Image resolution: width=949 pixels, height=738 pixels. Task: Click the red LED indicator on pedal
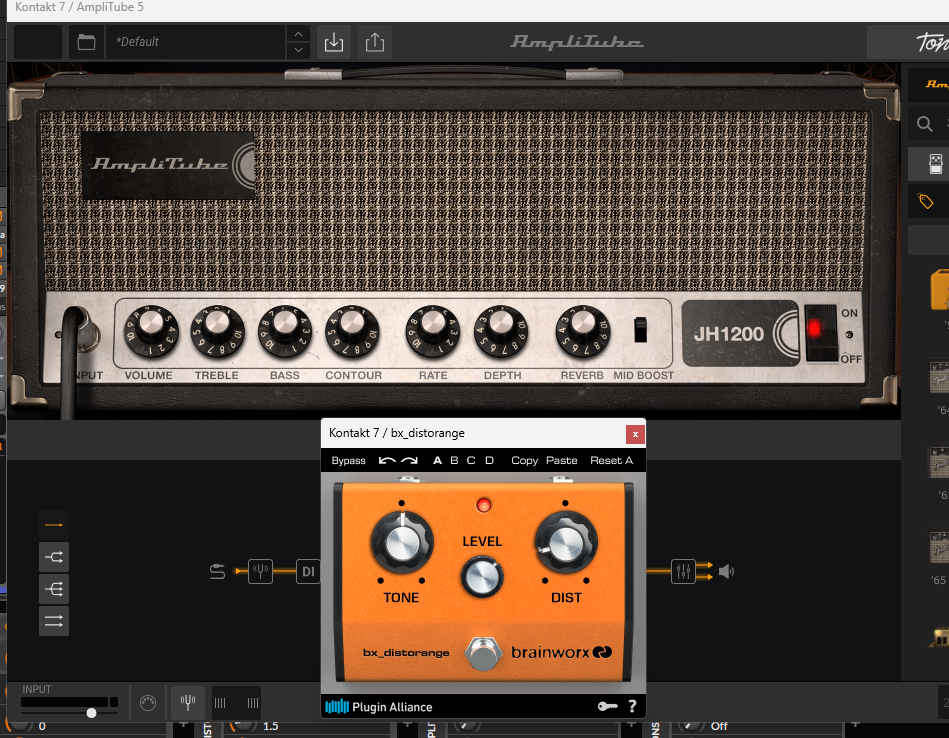484,505
